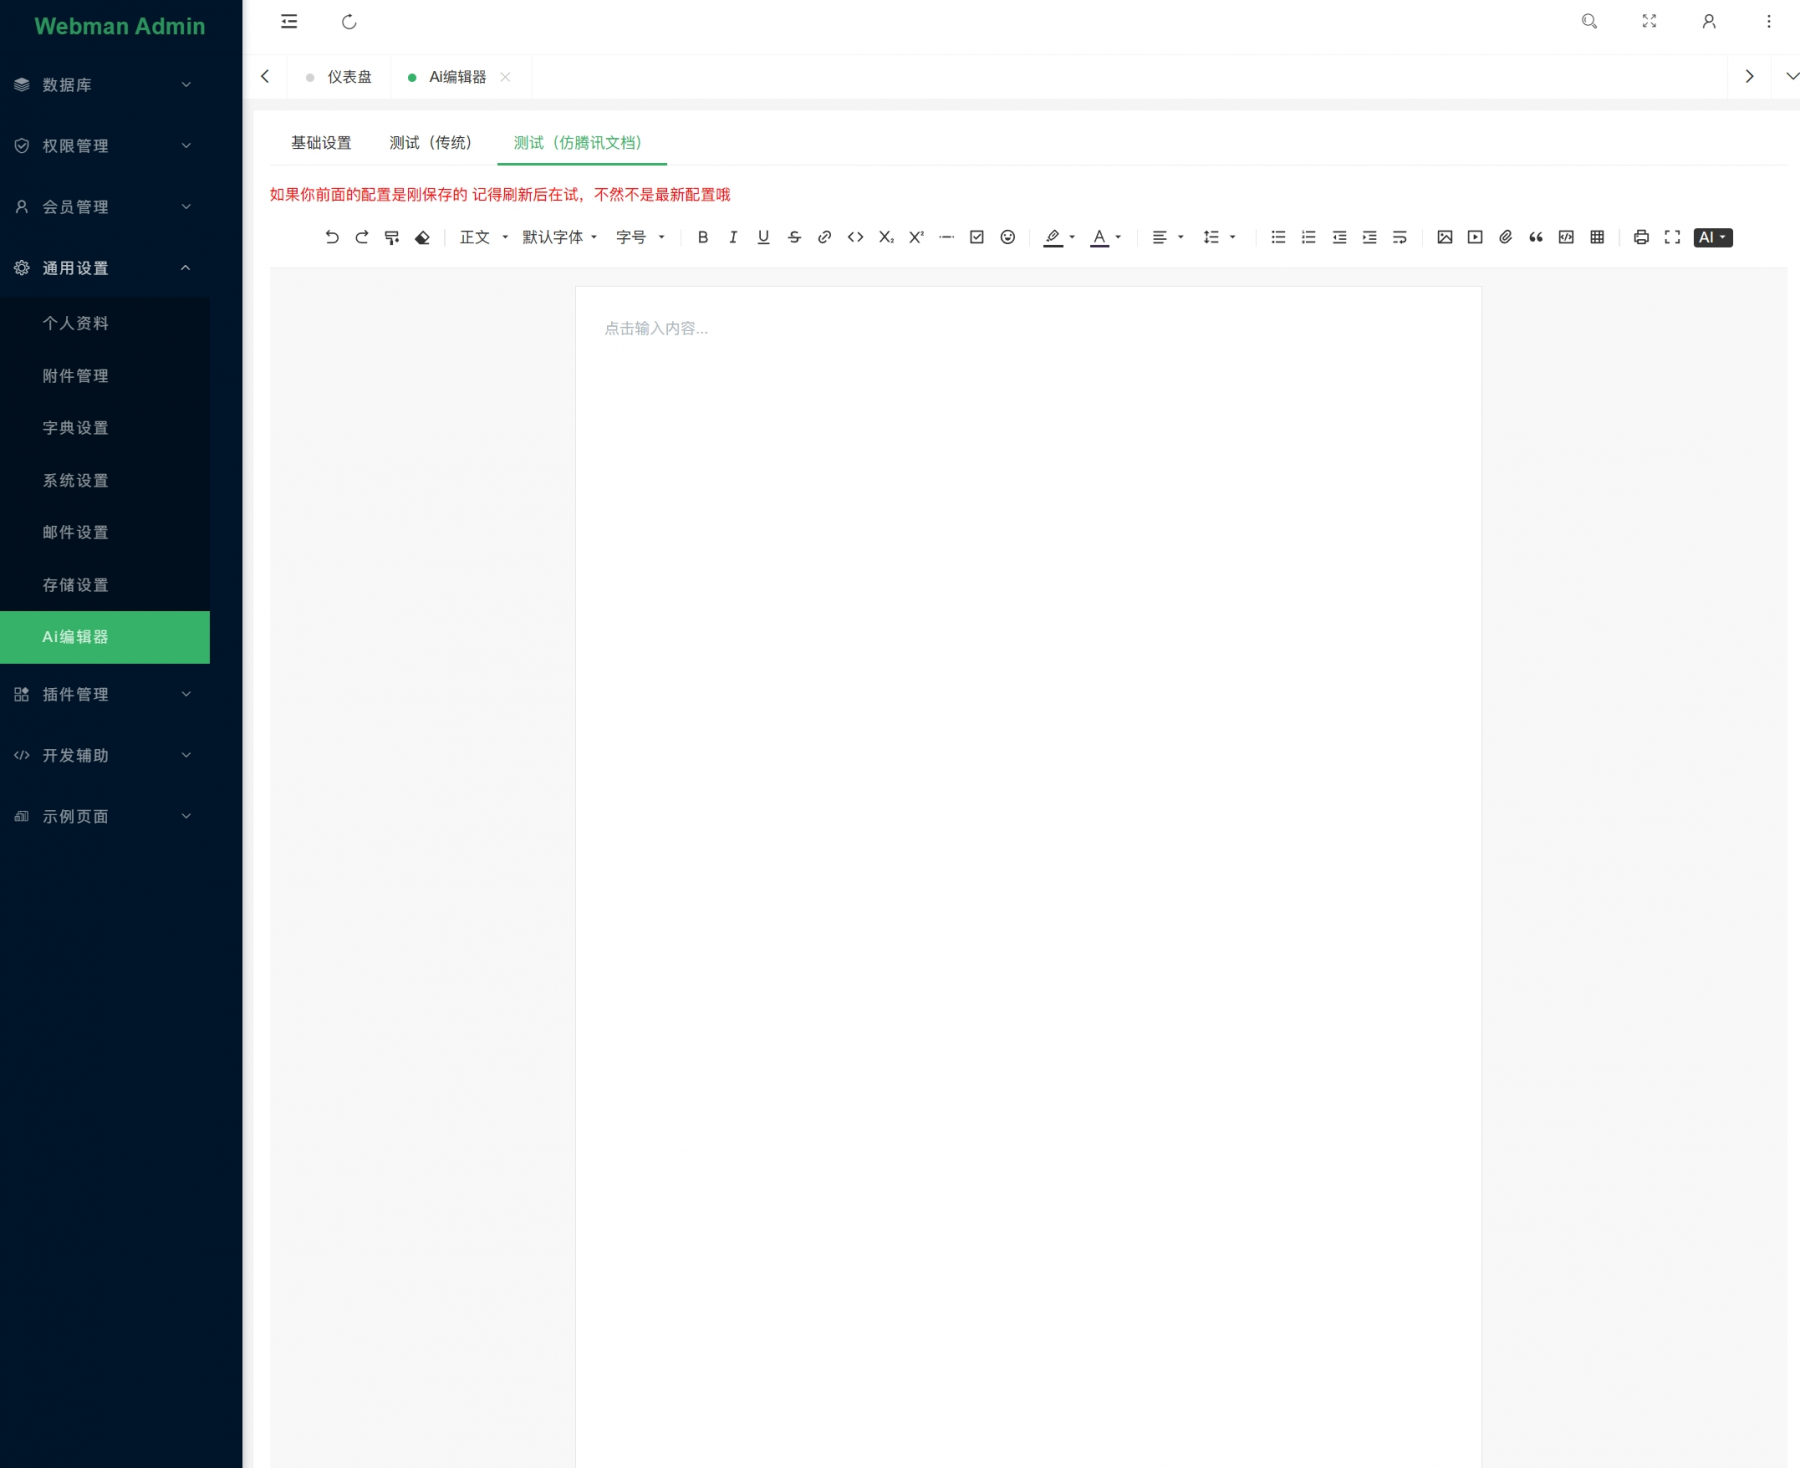Open the 默认字体 font family dropdown
Screen dimensions: 1800x1468
560,237
